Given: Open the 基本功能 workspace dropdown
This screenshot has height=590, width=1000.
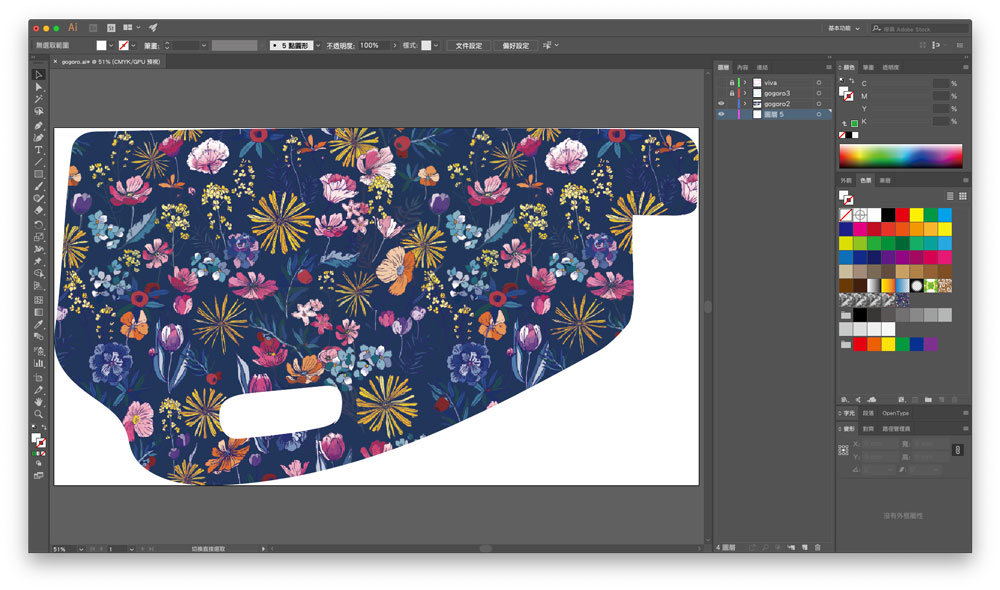Looking at the screenshot, I should (x=843, y=28).
